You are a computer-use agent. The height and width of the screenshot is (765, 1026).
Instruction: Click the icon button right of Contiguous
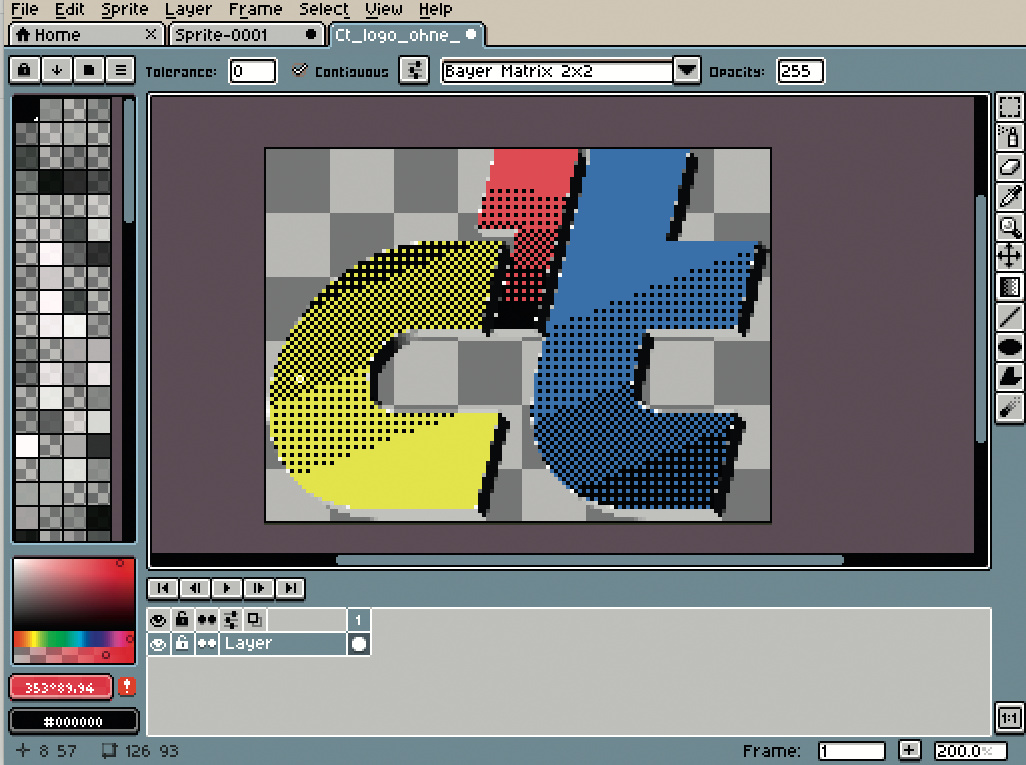click(415, 71)
